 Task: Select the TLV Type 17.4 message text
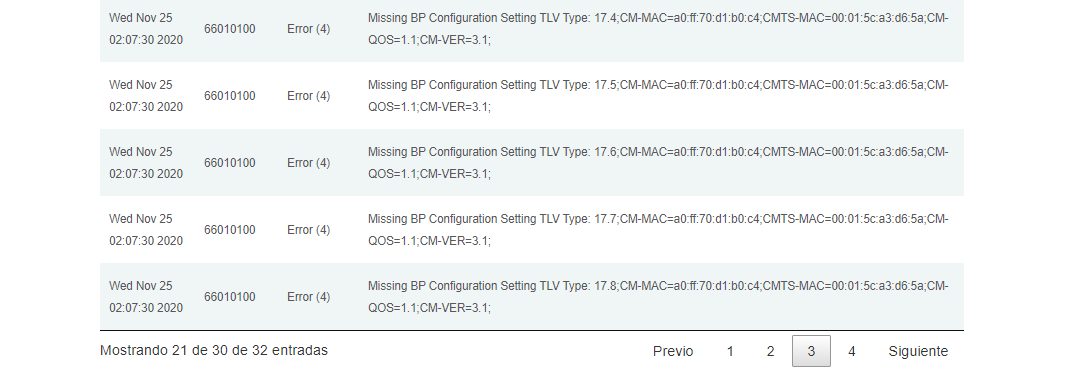pos(658,29)
